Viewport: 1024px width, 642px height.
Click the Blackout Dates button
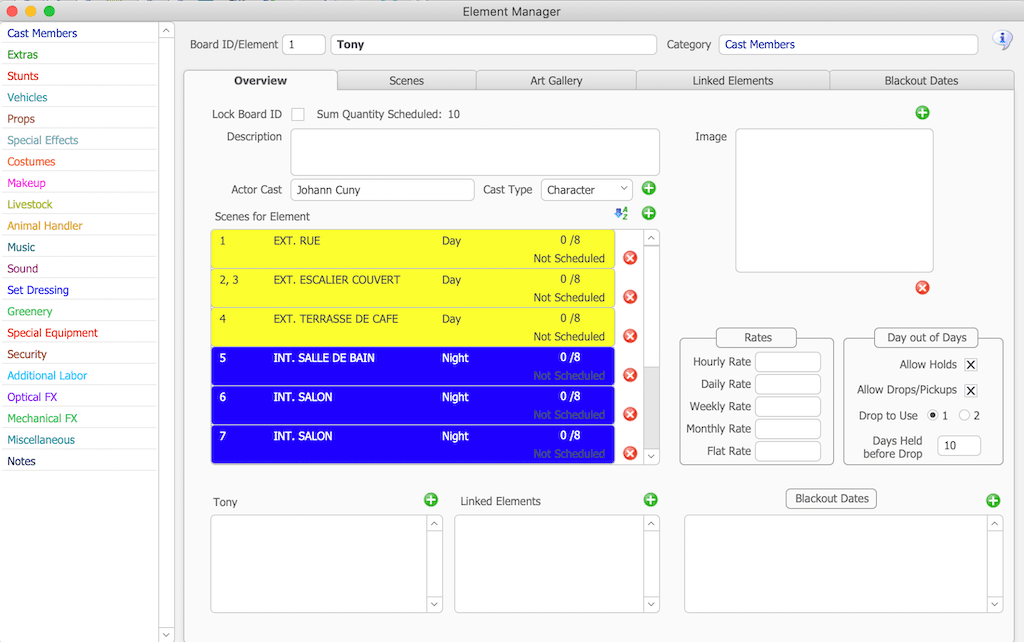point(832,498)
